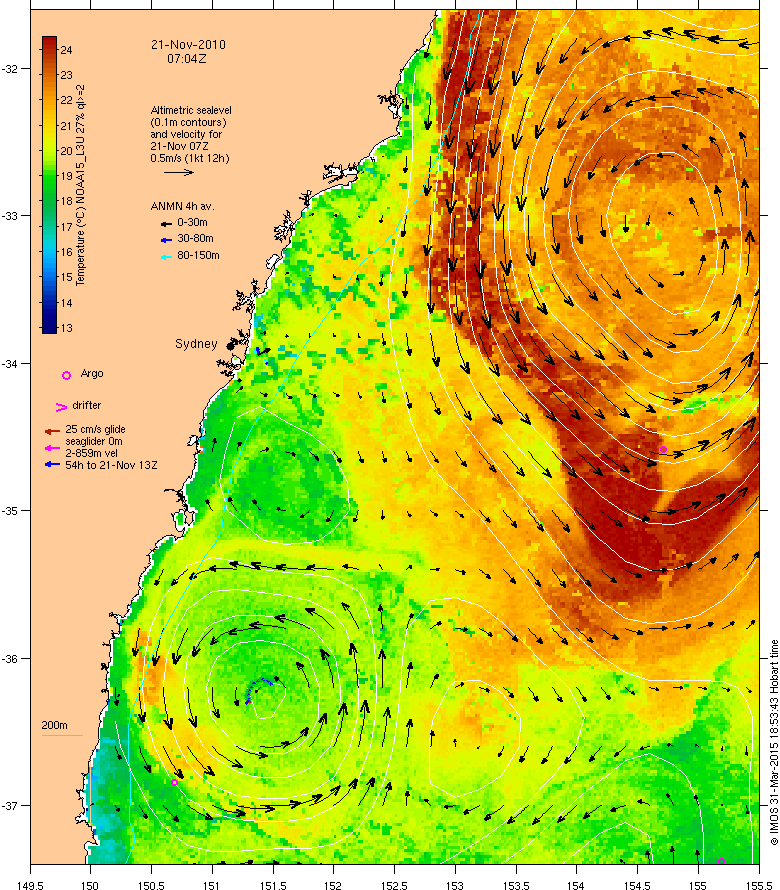Click the longitude label 155.5

pyautogui.click(x=759, y=885)
